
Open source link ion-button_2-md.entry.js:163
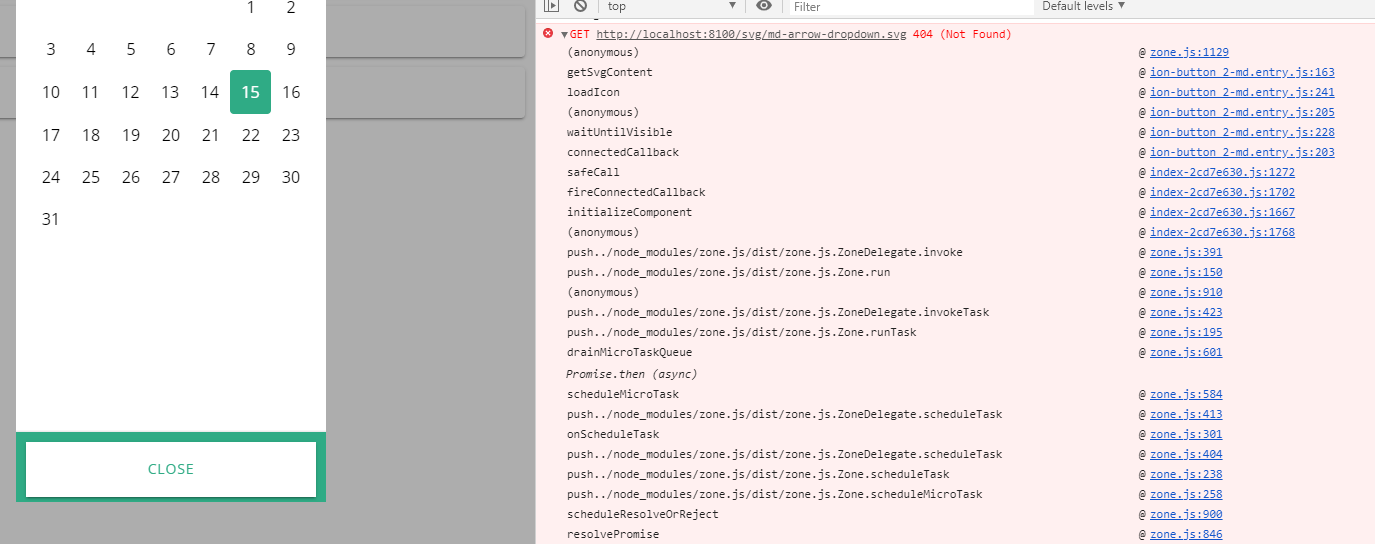tap(1242, 72)
